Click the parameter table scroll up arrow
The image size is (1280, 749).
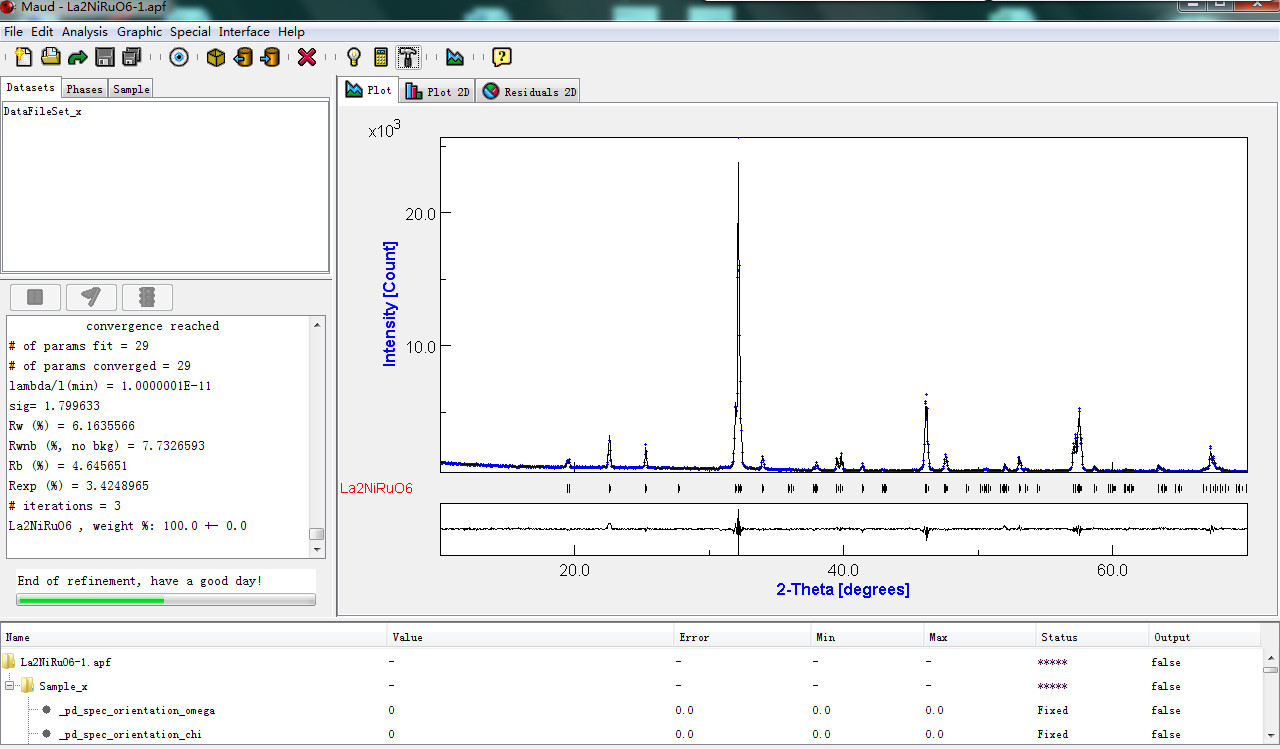(x=1271, y=658)
